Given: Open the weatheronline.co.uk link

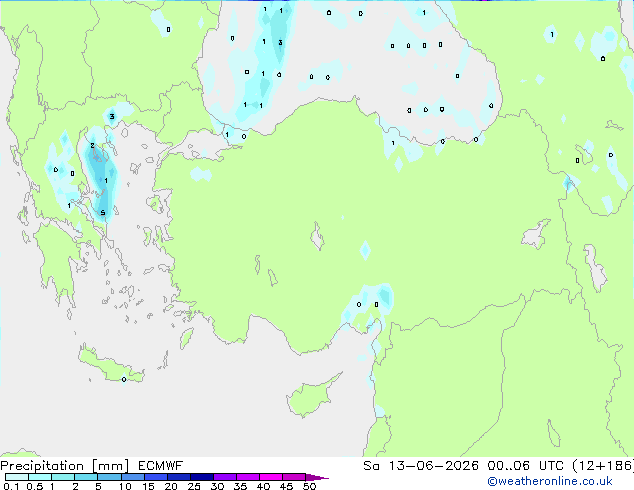Looking at the screenshot, I should pyautogui.click(x=550, y=481).
